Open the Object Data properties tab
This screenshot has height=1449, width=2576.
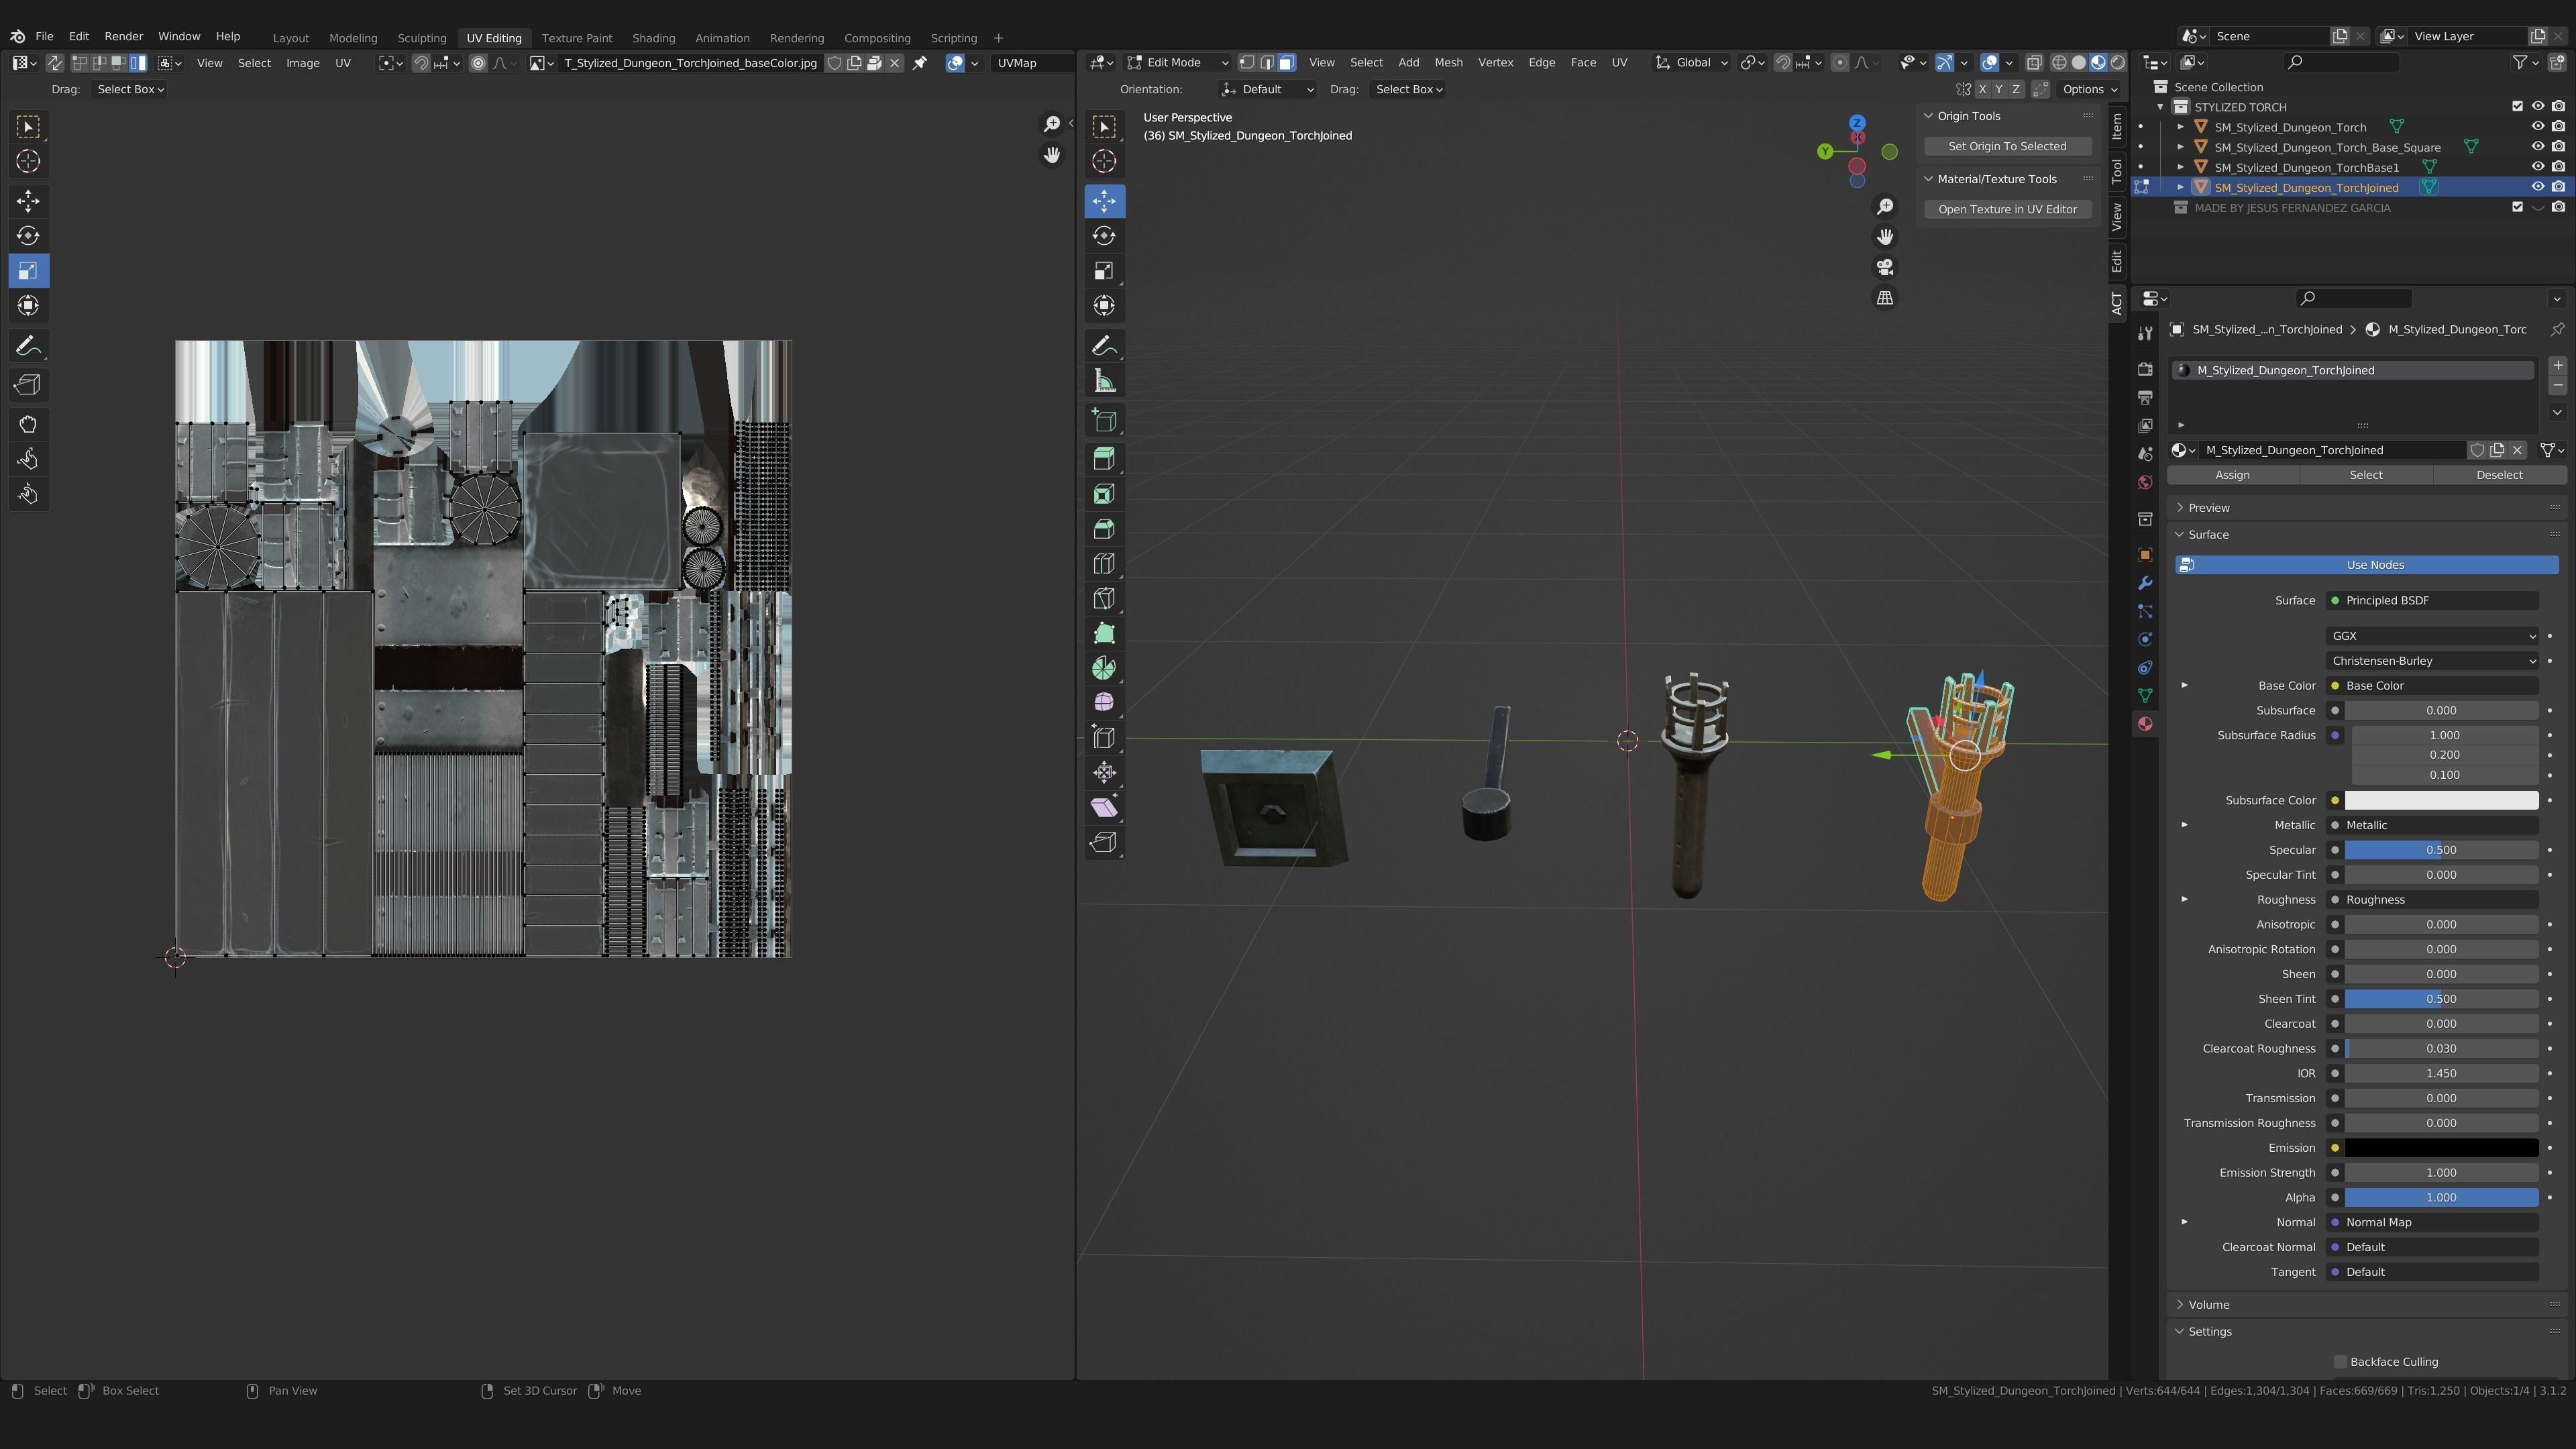2144,695
